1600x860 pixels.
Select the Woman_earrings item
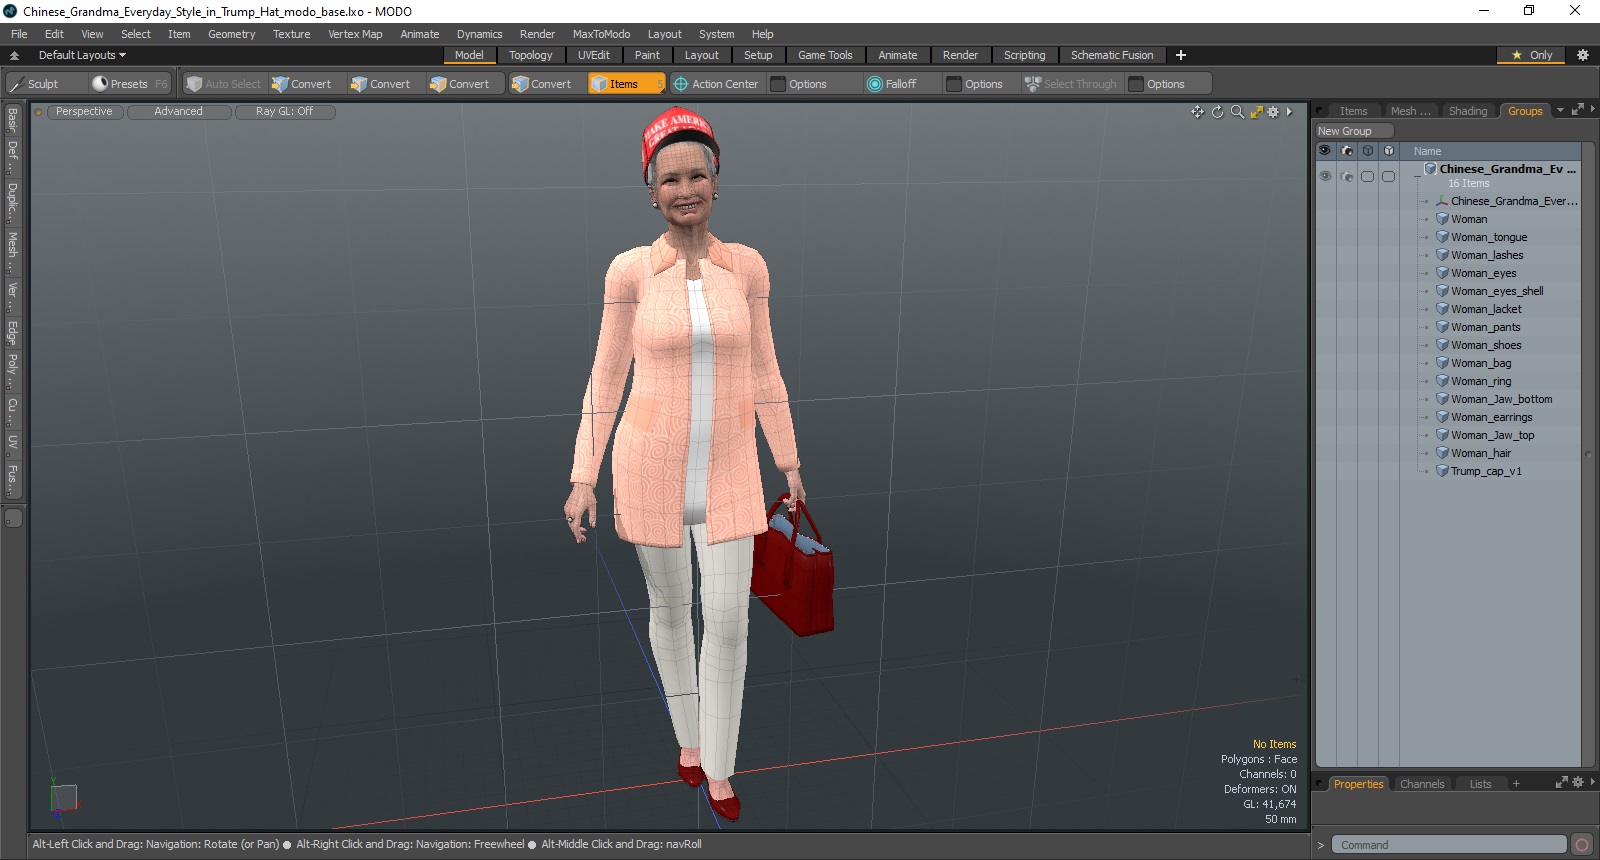click(x=1491, y=417)
